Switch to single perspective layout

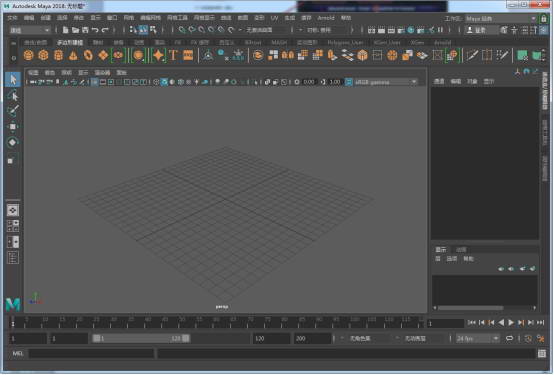13,210
